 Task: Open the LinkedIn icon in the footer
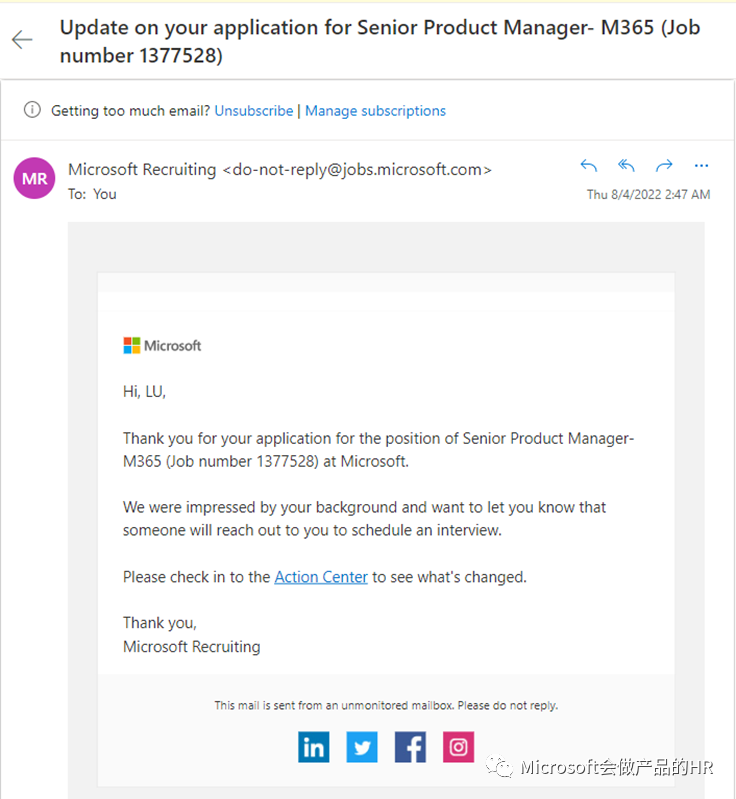tap(313, 747)
